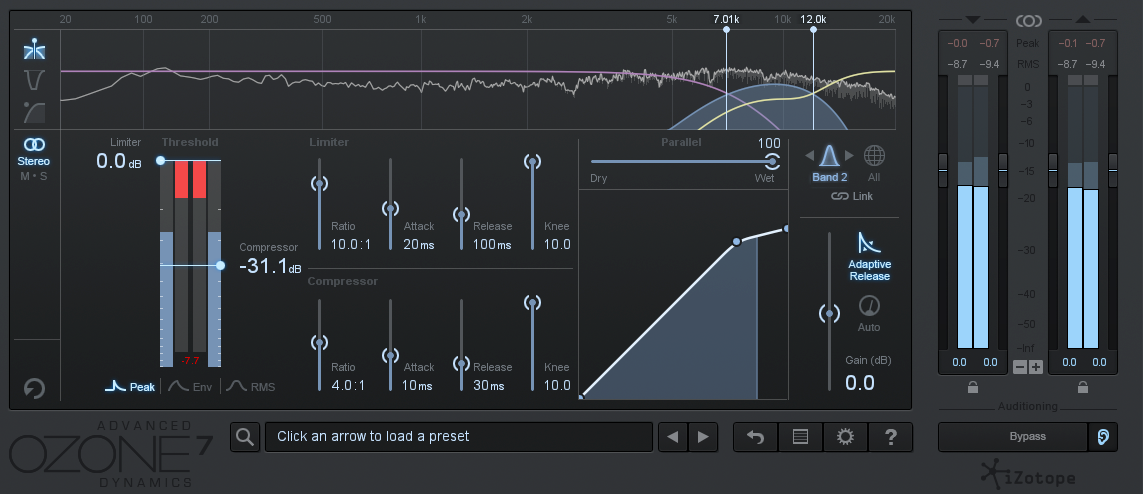Select the Band 2 icon

[x=830, y=156]
